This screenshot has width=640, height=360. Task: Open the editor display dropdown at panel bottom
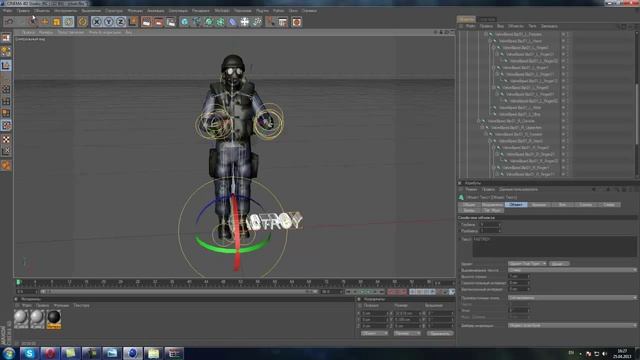pyautogui.click(x=572, y=325)
